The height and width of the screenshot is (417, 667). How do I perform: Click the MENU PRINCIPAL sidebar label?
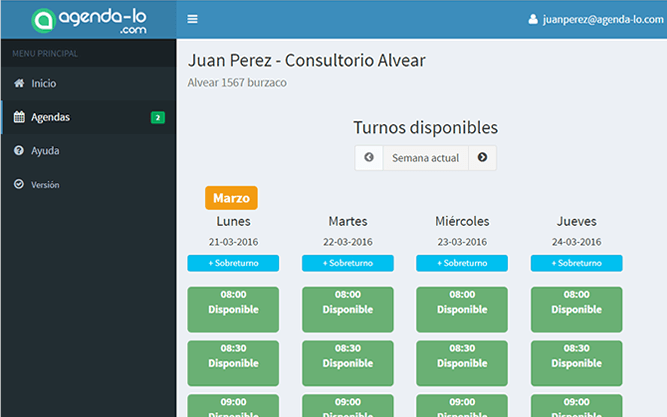45,54
